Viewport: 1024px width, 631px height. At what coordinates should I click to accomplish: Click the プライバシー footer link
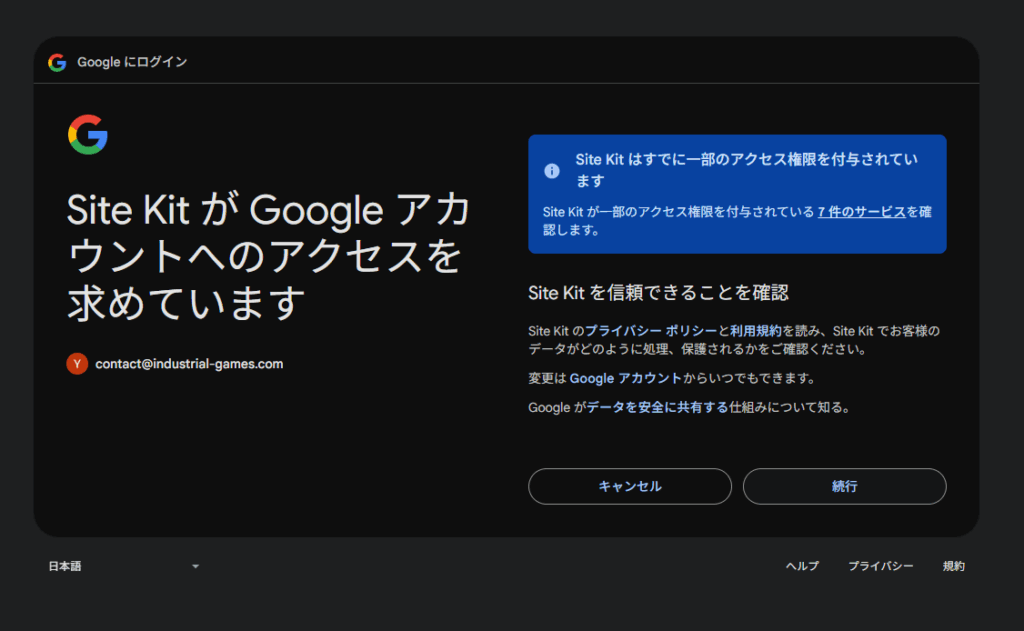coord(880,566)
